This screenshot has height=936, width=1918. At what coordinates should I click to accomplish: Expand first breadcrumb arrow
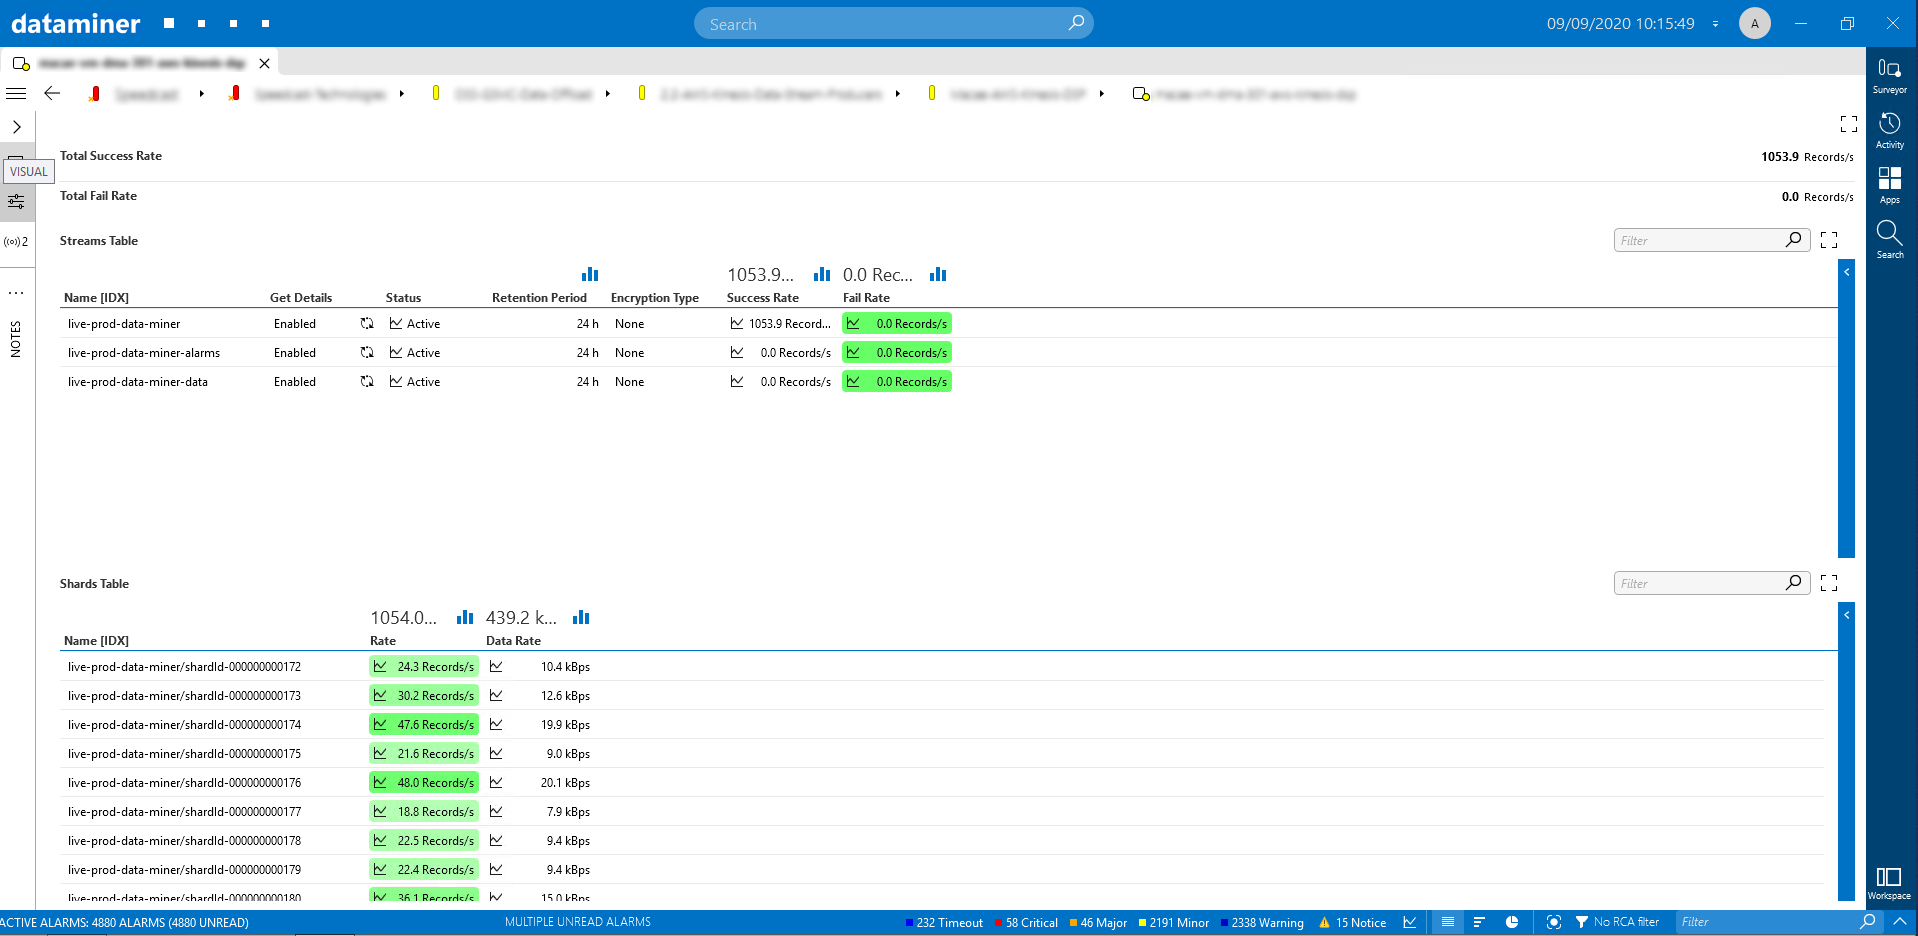pyautogui.click(x=202, y=94)
